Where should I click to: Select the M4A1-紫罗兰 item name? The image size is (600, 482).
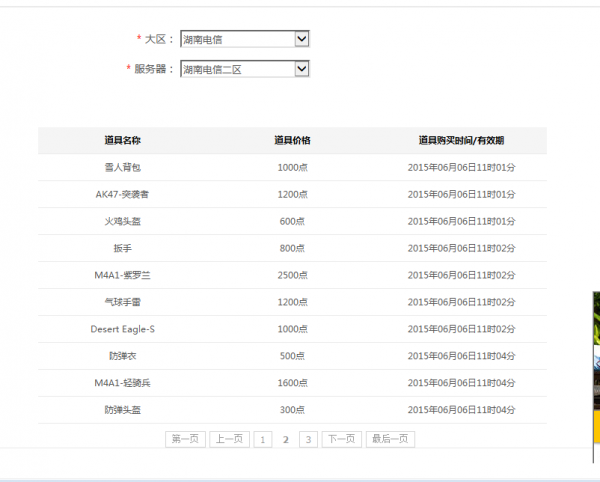click(122, 275)
